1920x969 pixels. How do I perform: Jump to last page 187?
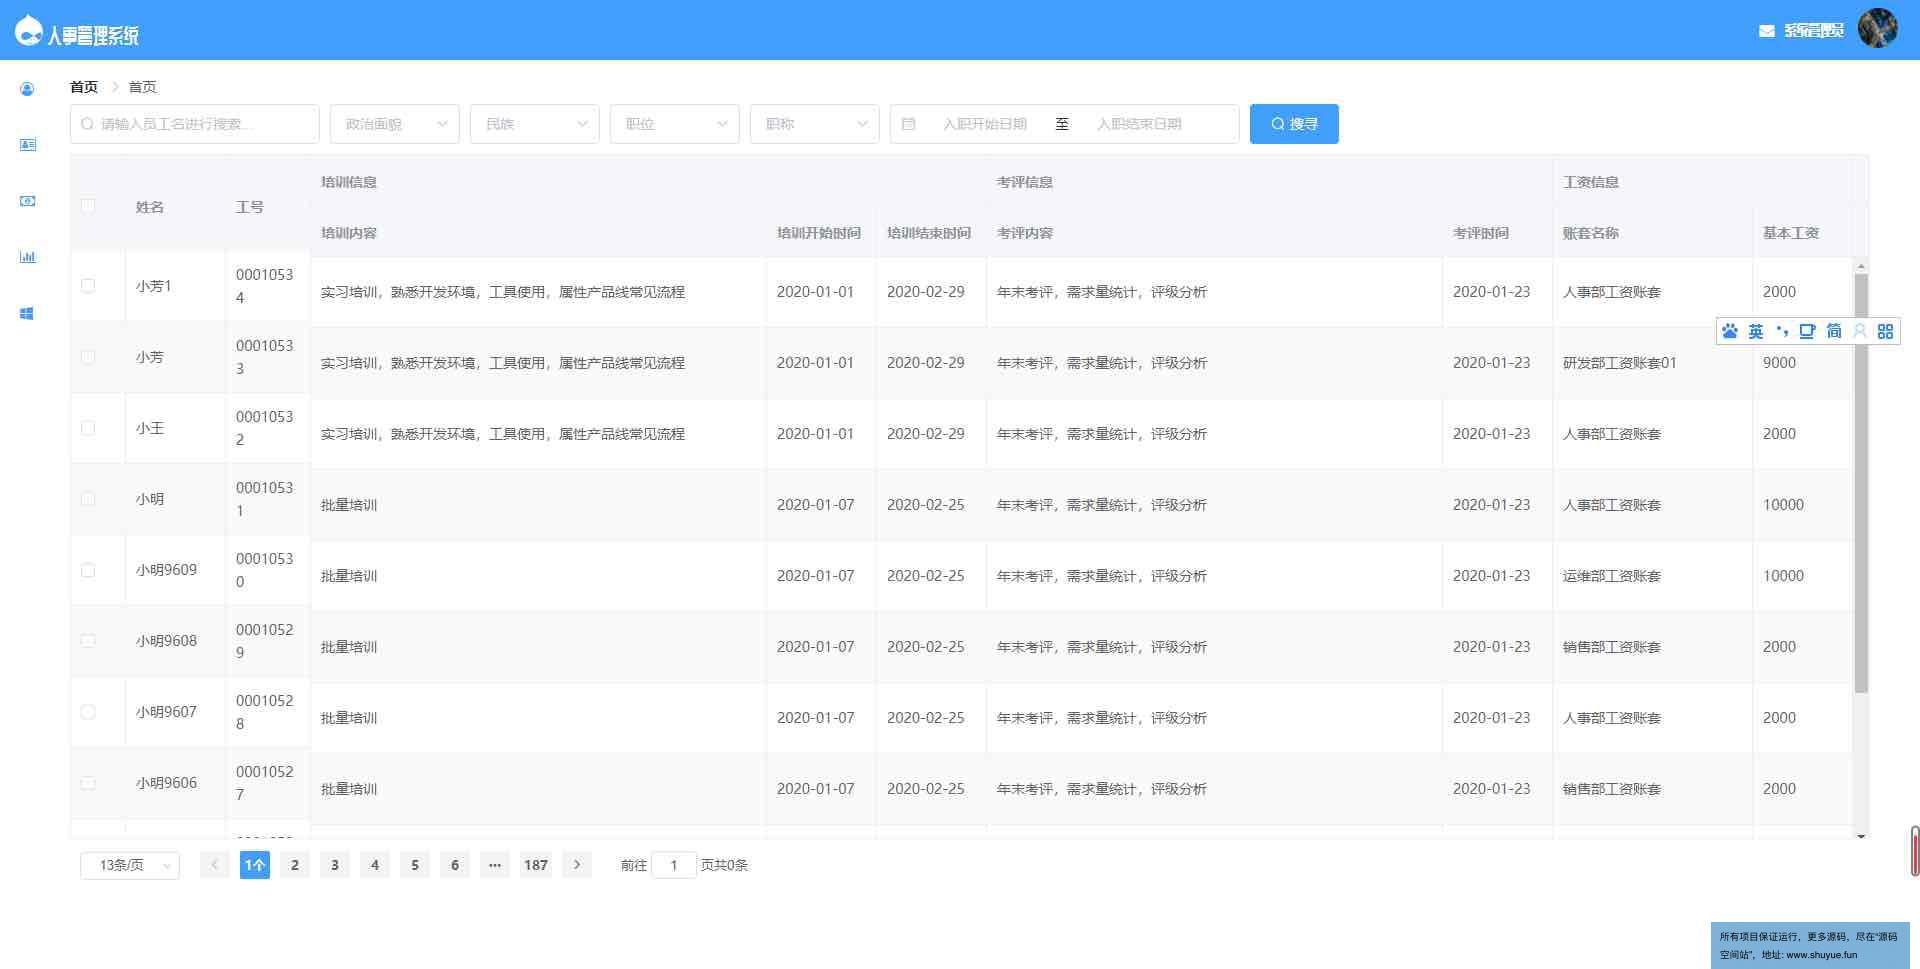coord(536,865)
